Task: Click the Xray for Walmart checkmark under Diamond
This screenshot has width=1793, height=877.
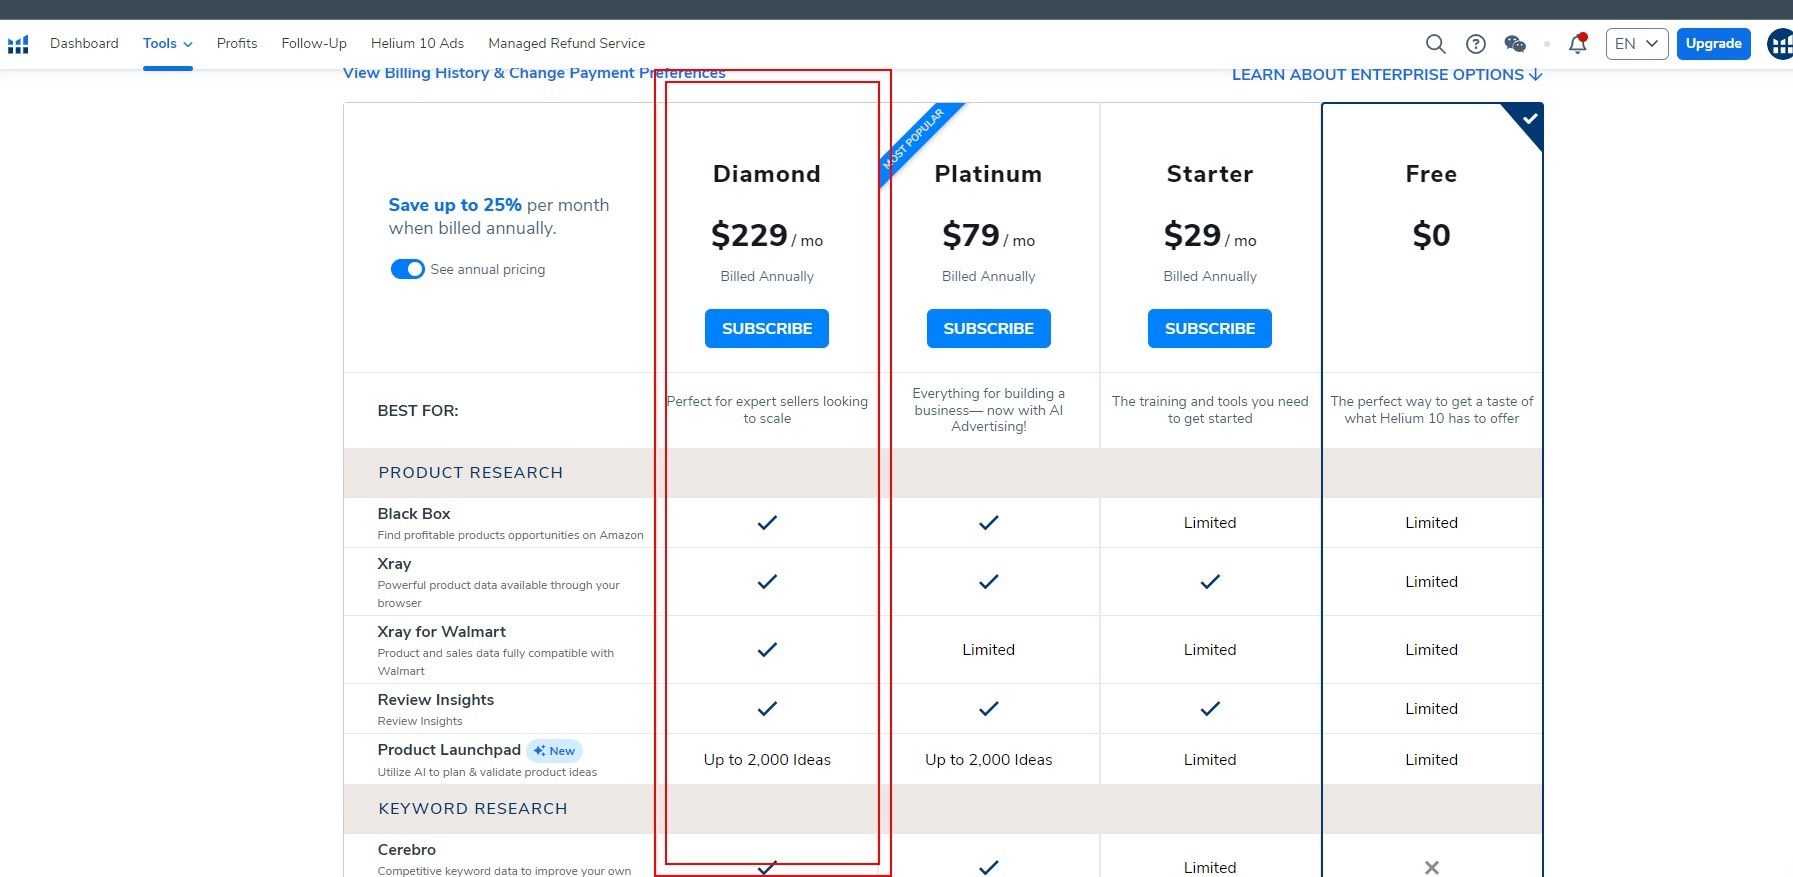Action: click(767, 650)
